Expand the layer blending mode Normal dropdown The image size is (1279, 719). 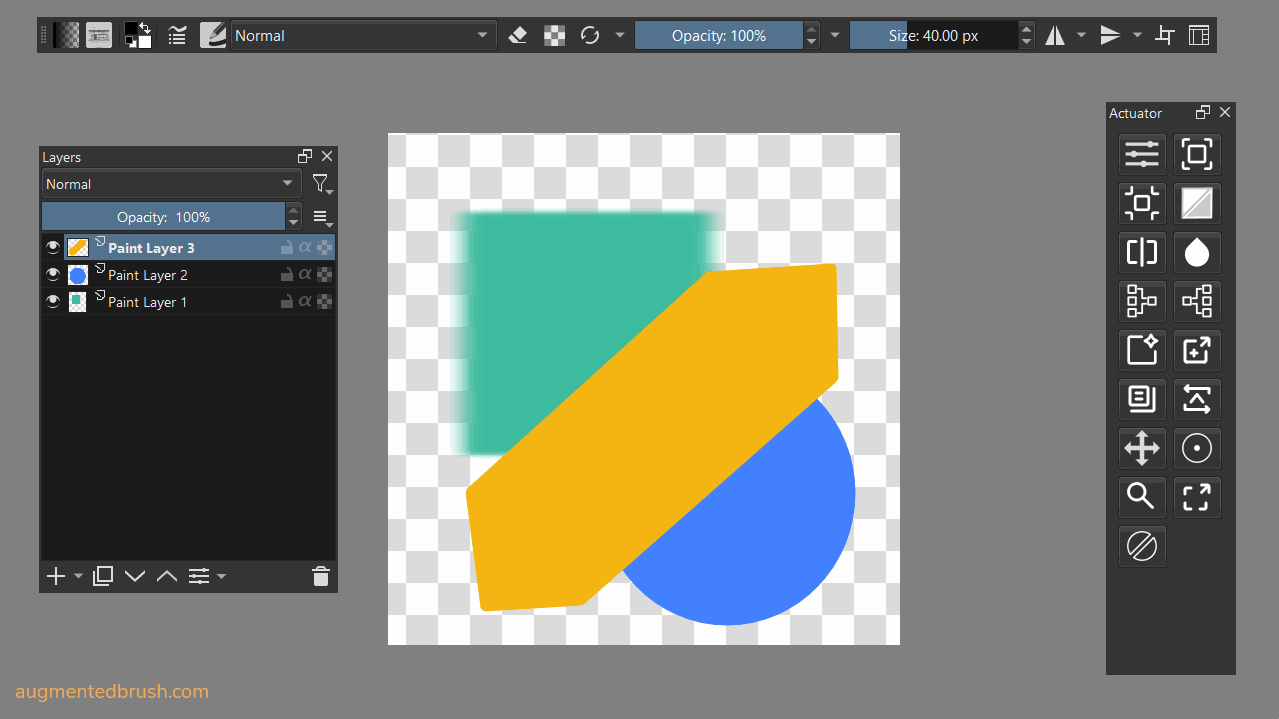[171, 184]
